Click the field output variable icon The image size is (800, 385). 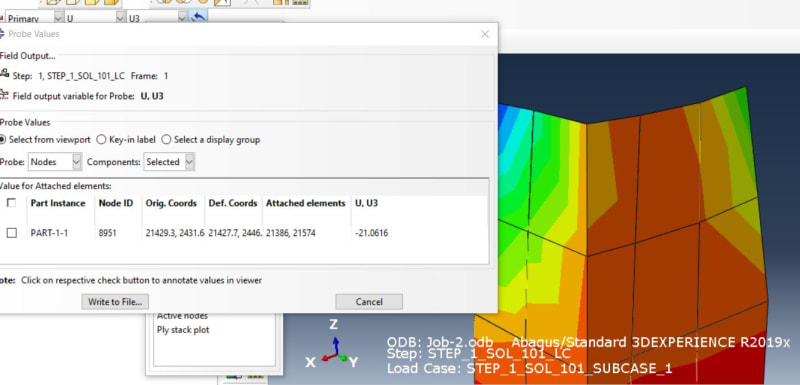coord(4,95)
